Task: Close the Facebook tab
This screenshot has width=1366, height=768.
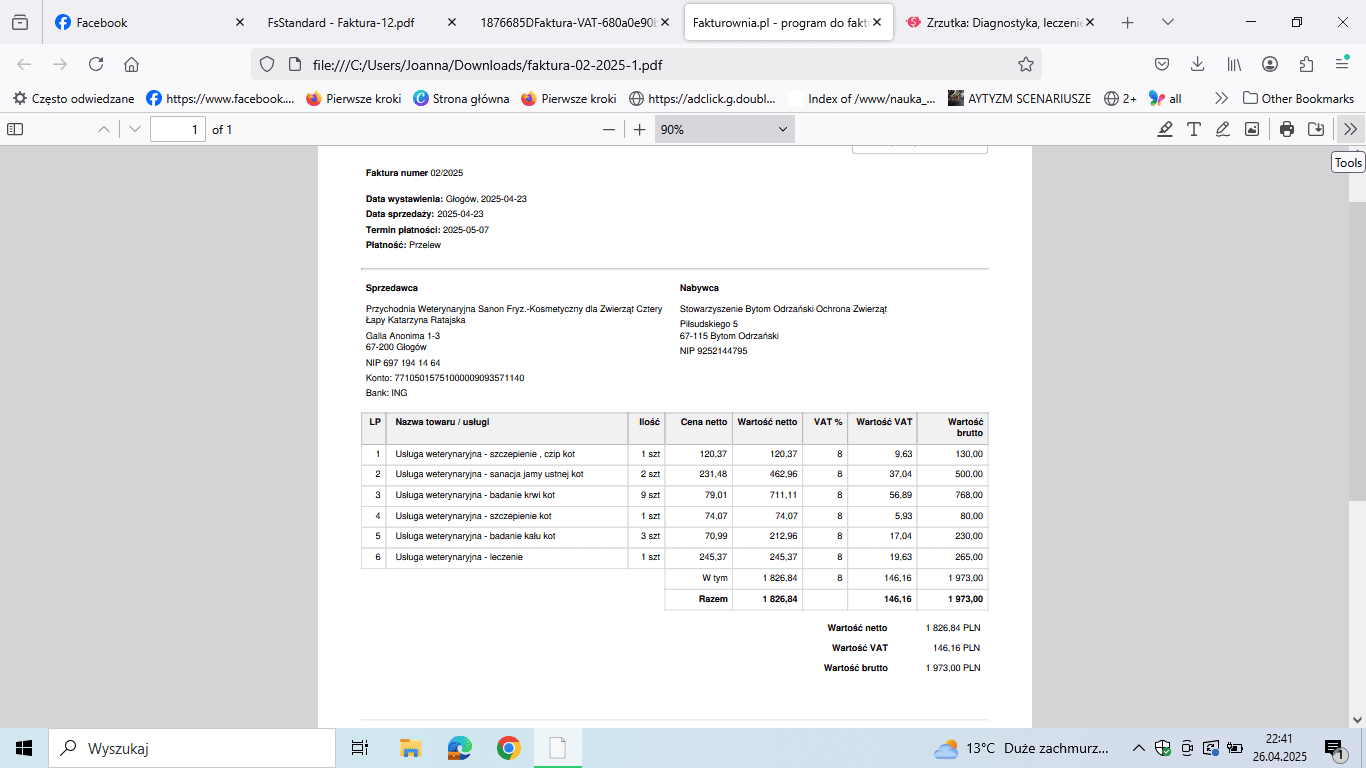Action: point(239,22)
